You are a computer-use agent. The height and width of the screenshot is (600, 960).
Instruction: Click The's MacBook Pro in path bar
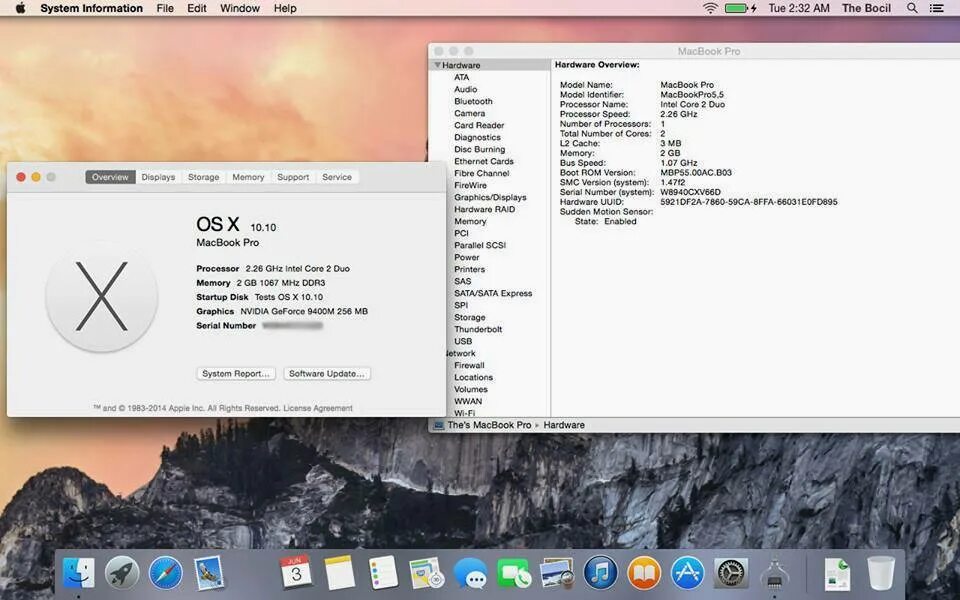[x=489, y=425]
